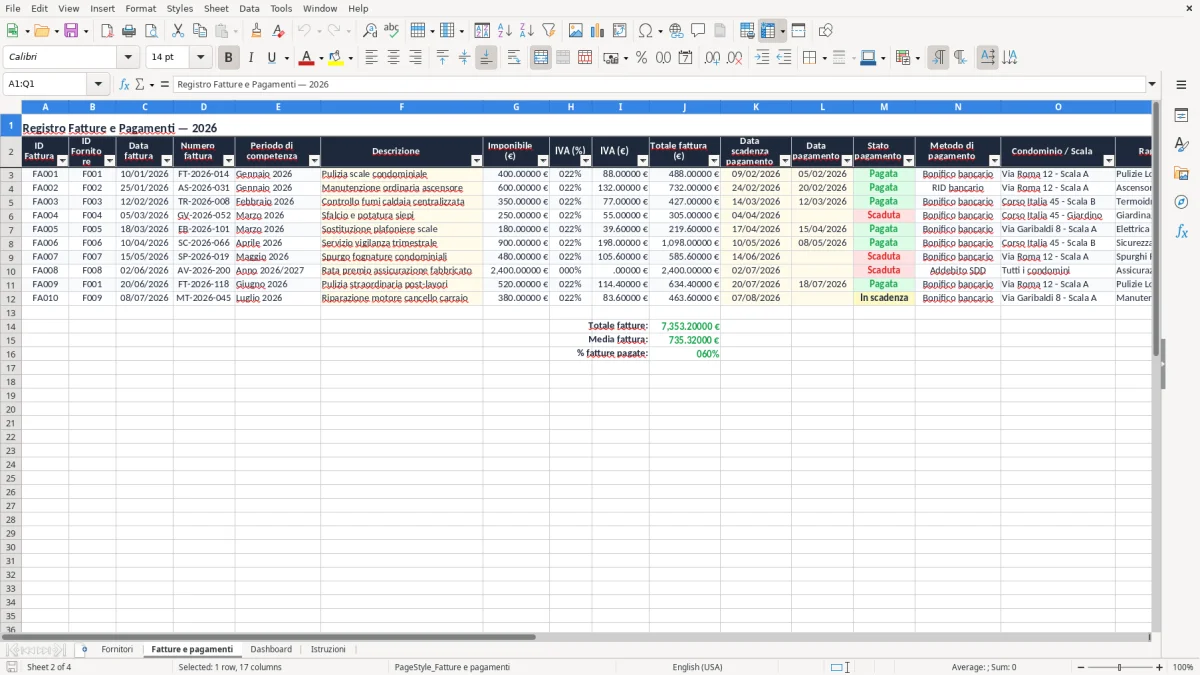Image resolution: width=1200 pixels, height=675 pixels.
Task: Sort ascending with the A-Z icon
Action: (505, 31)
